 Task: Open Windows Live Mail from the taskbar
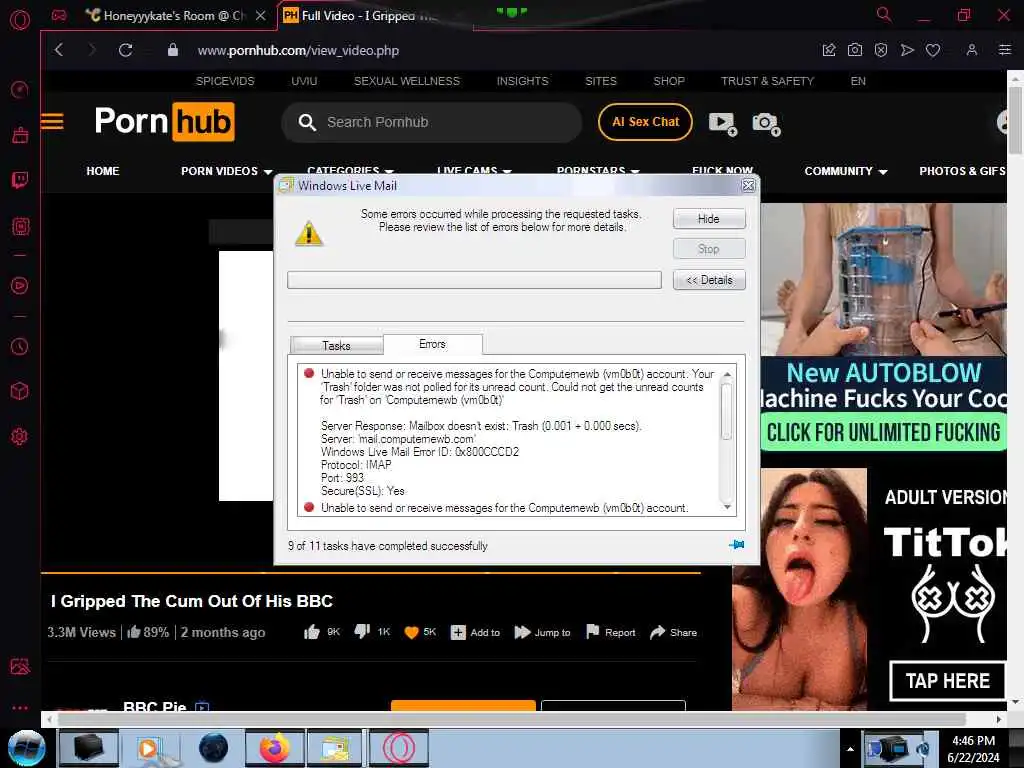coord(336,748)
